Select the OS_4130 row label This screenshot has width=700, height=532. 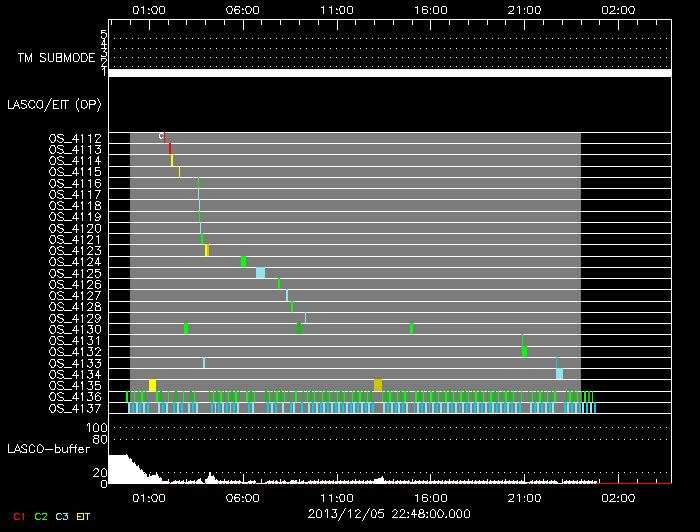[x=75, y=330]
